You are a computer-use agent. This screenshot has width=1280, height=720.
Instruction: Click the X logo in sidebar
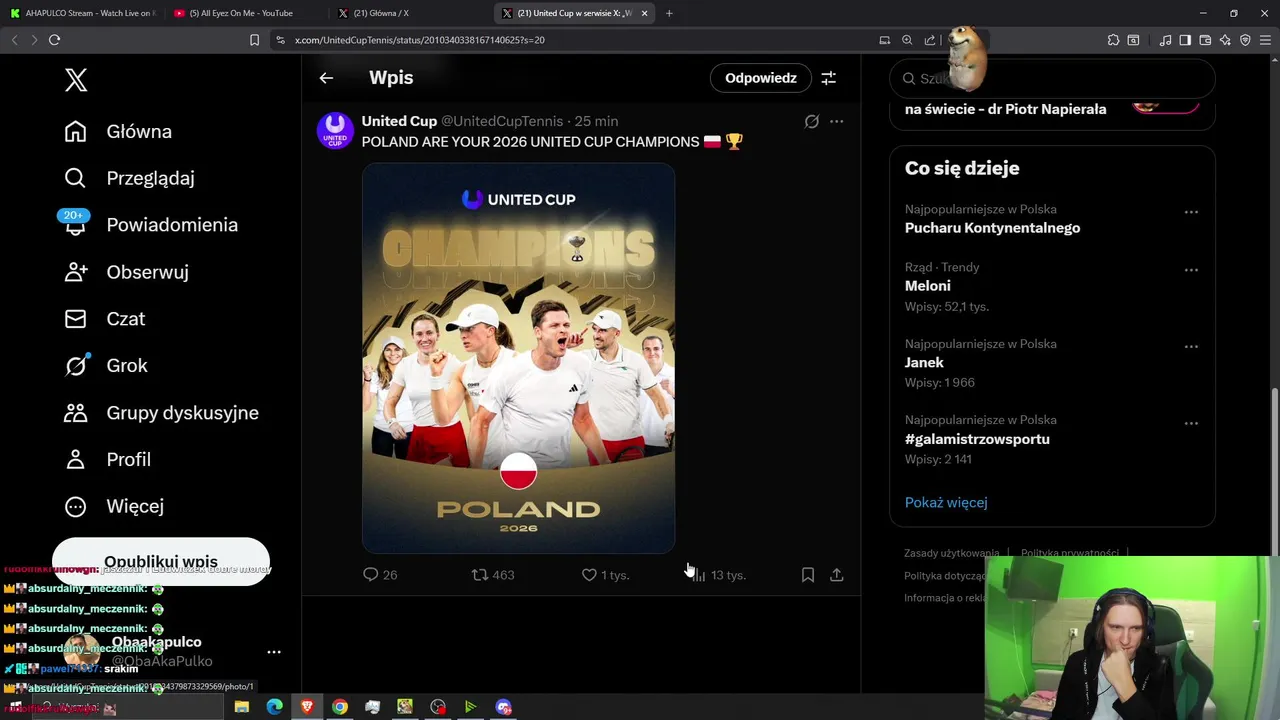click(76, 80)
